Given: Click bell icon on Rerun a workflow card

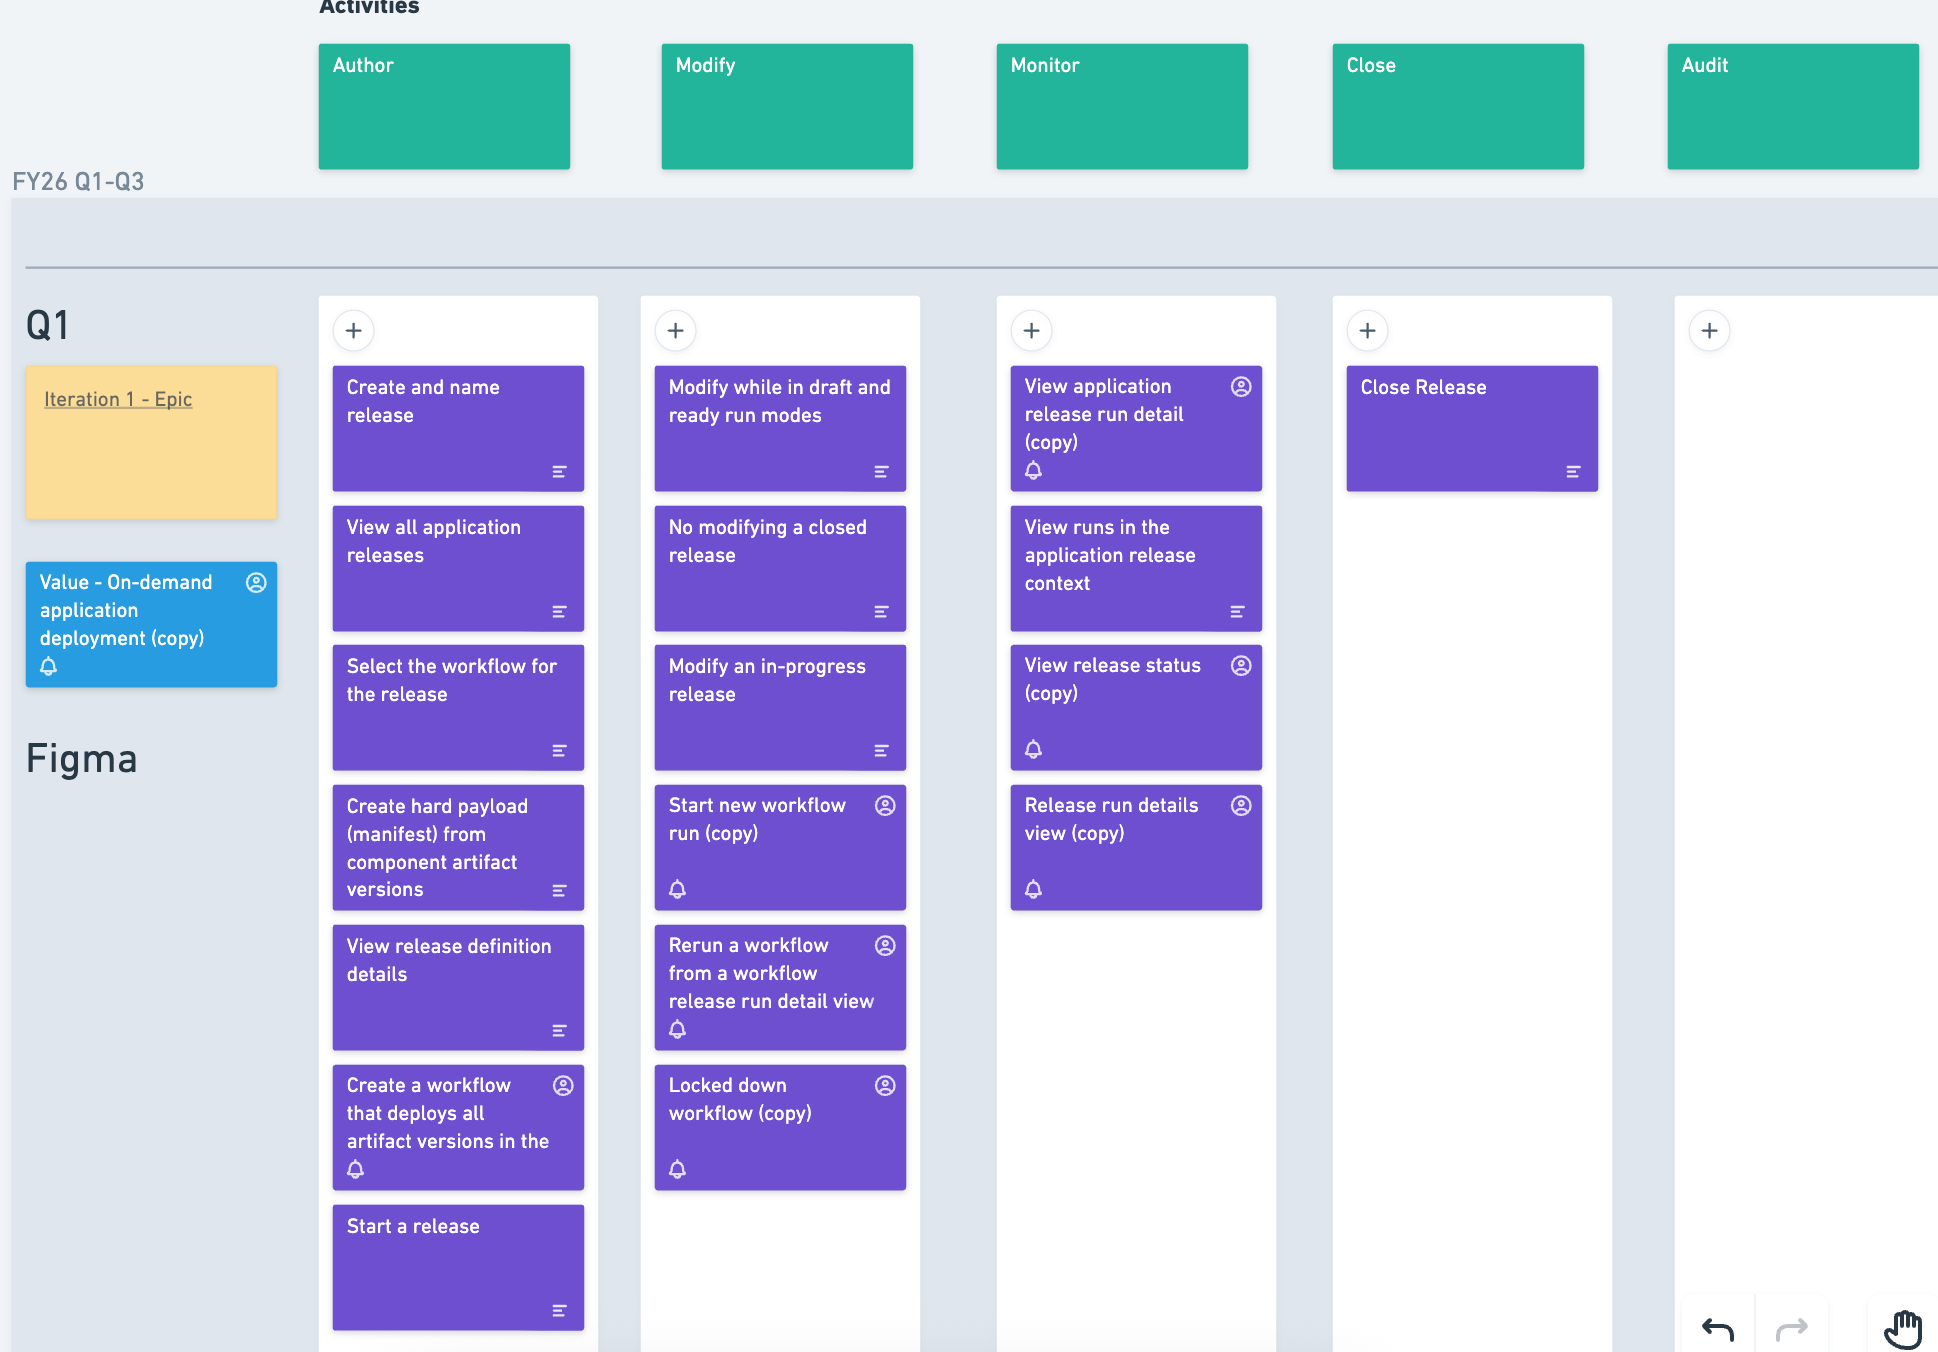Looking at the screenshot, I should (678, 1029).
